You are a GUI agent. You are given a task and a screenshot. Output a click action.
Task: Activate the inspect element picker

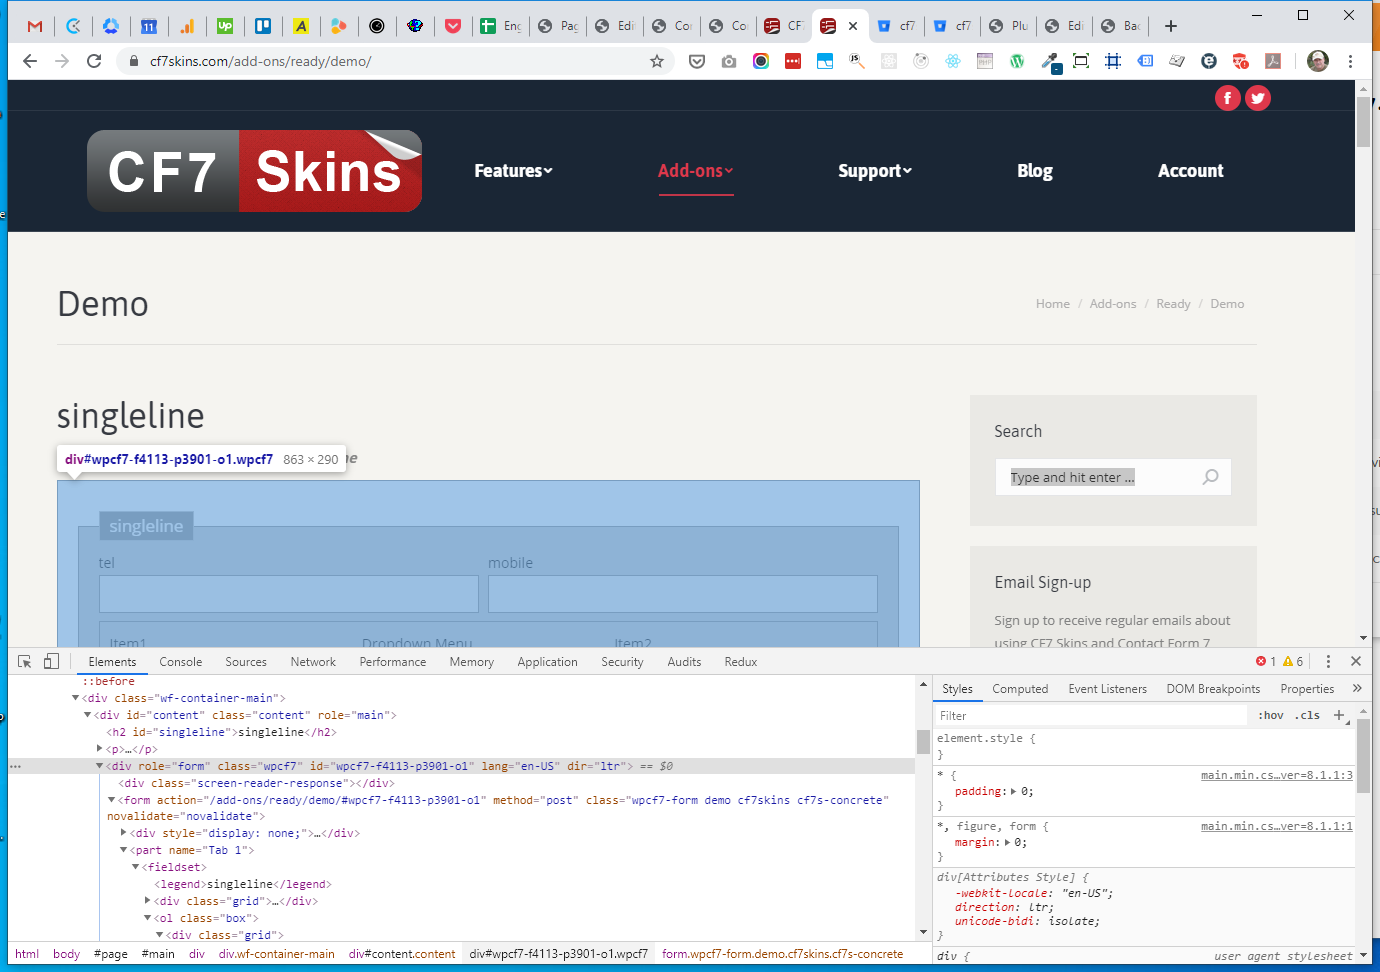pyautogui.click(x=25, y=662)
